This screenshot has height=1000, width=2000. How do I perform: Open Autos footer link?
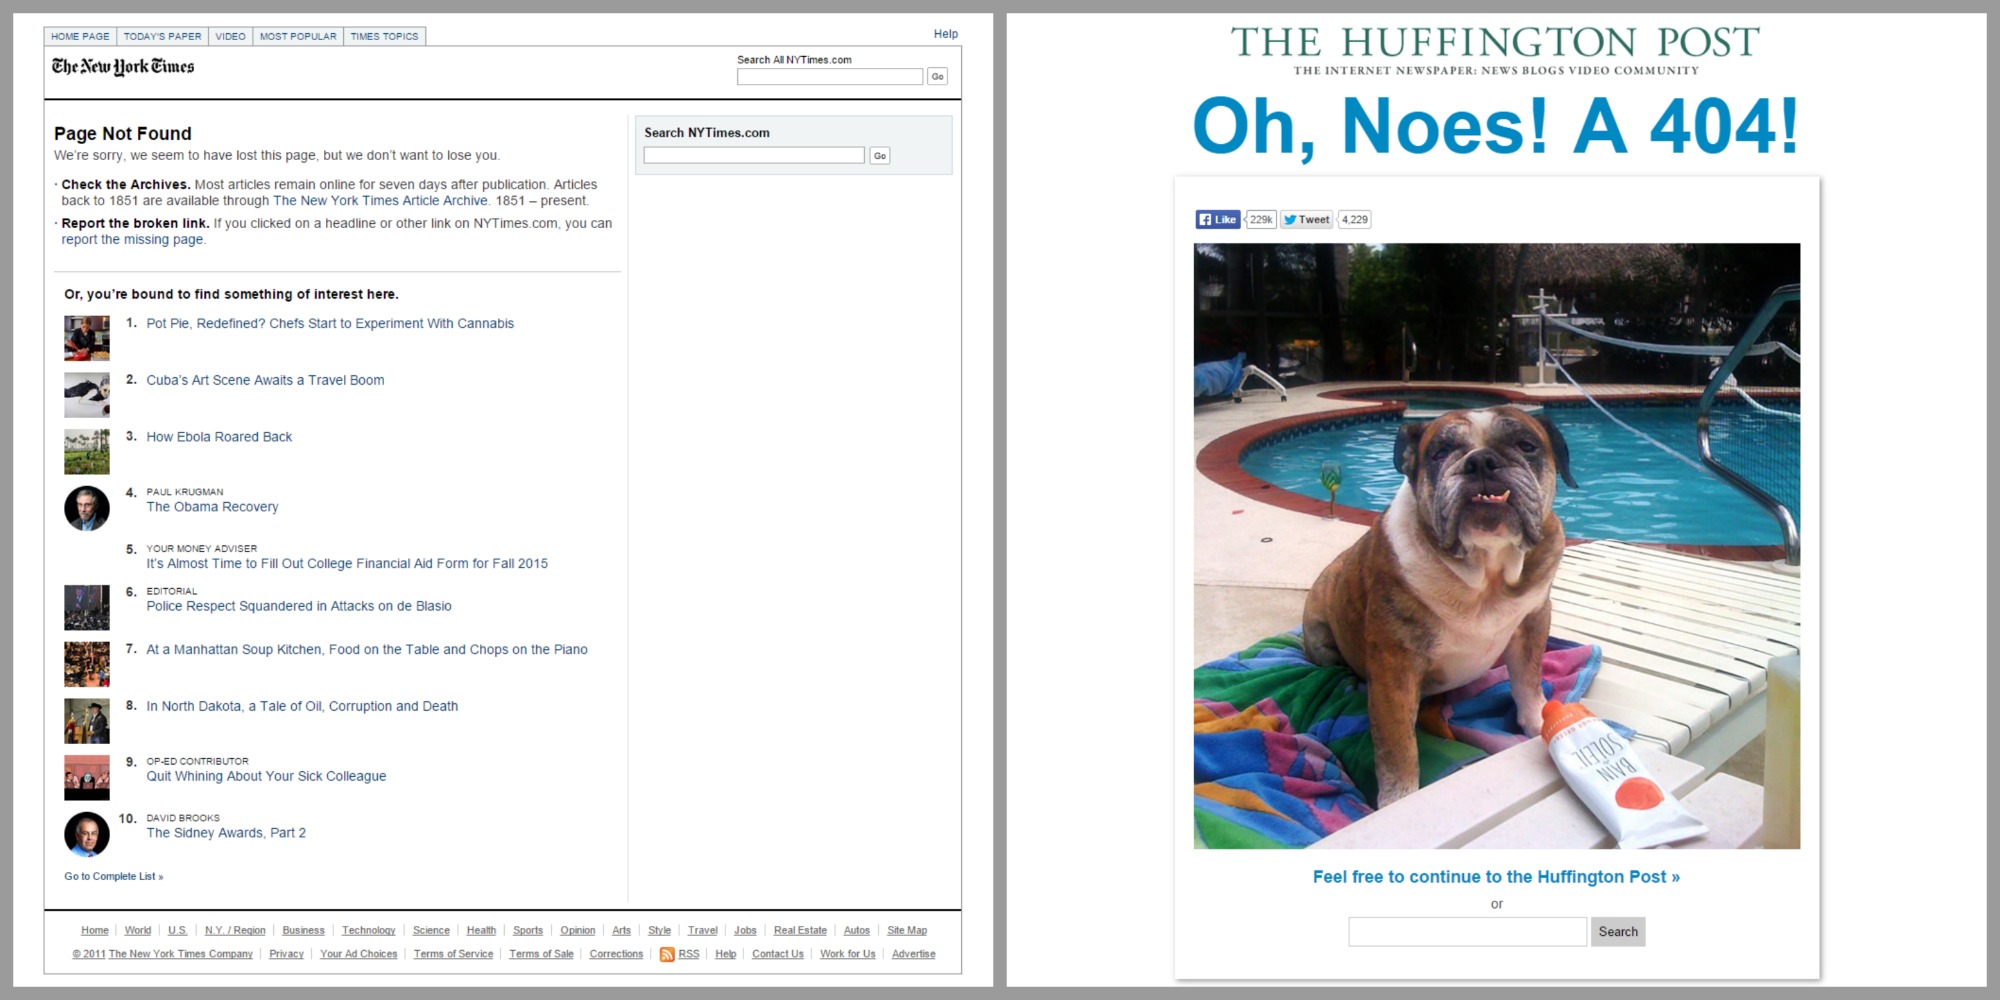click(857, 931)
